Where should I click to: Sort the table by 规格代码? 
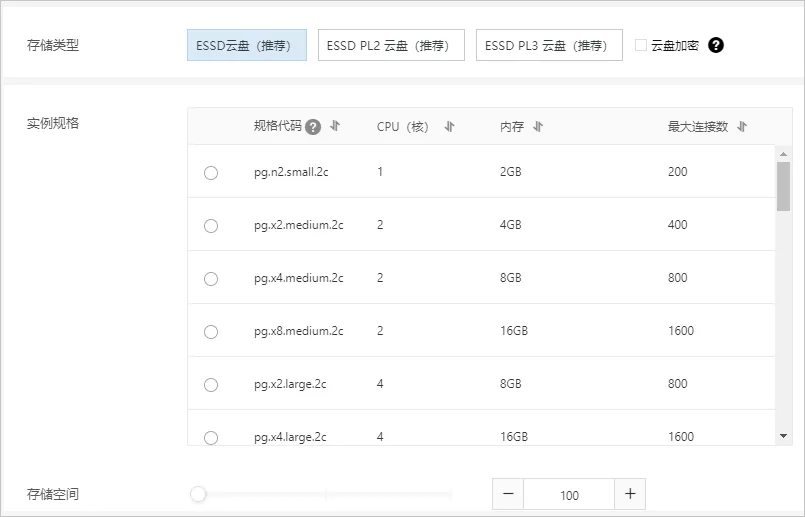click(335, 127)
